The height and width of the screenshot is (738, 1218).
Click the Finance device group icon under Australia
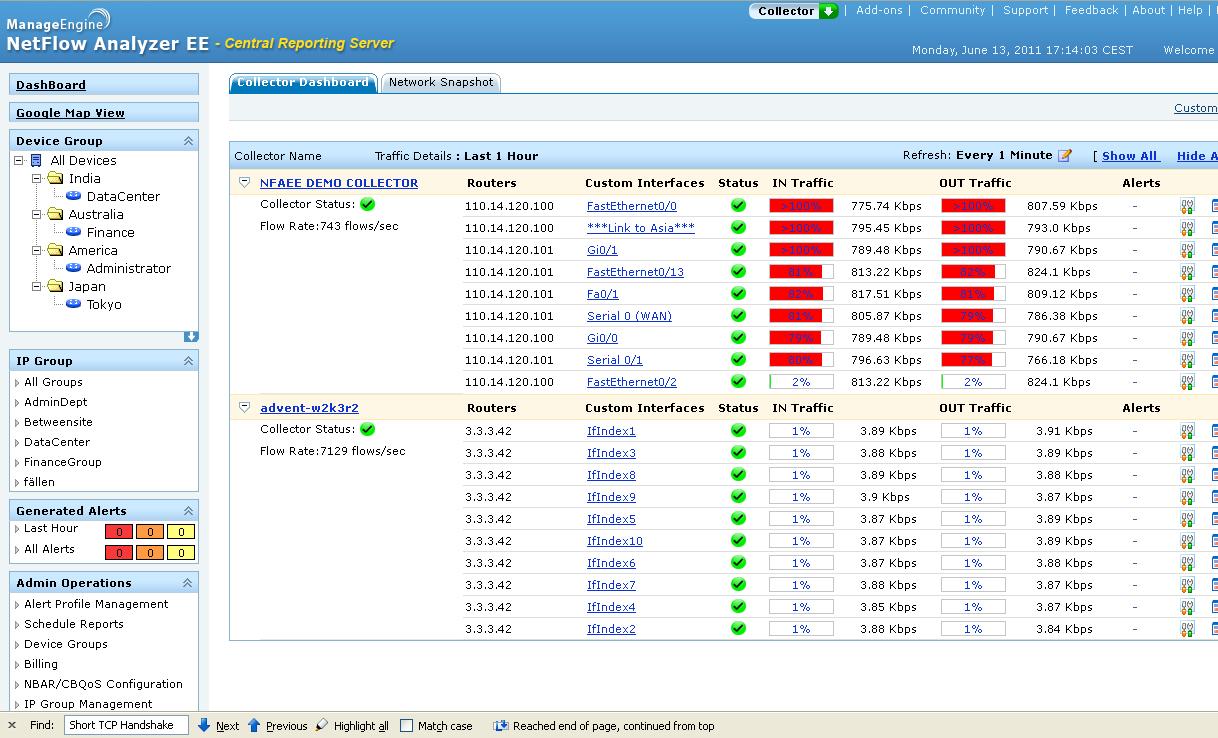coord(73,233)
